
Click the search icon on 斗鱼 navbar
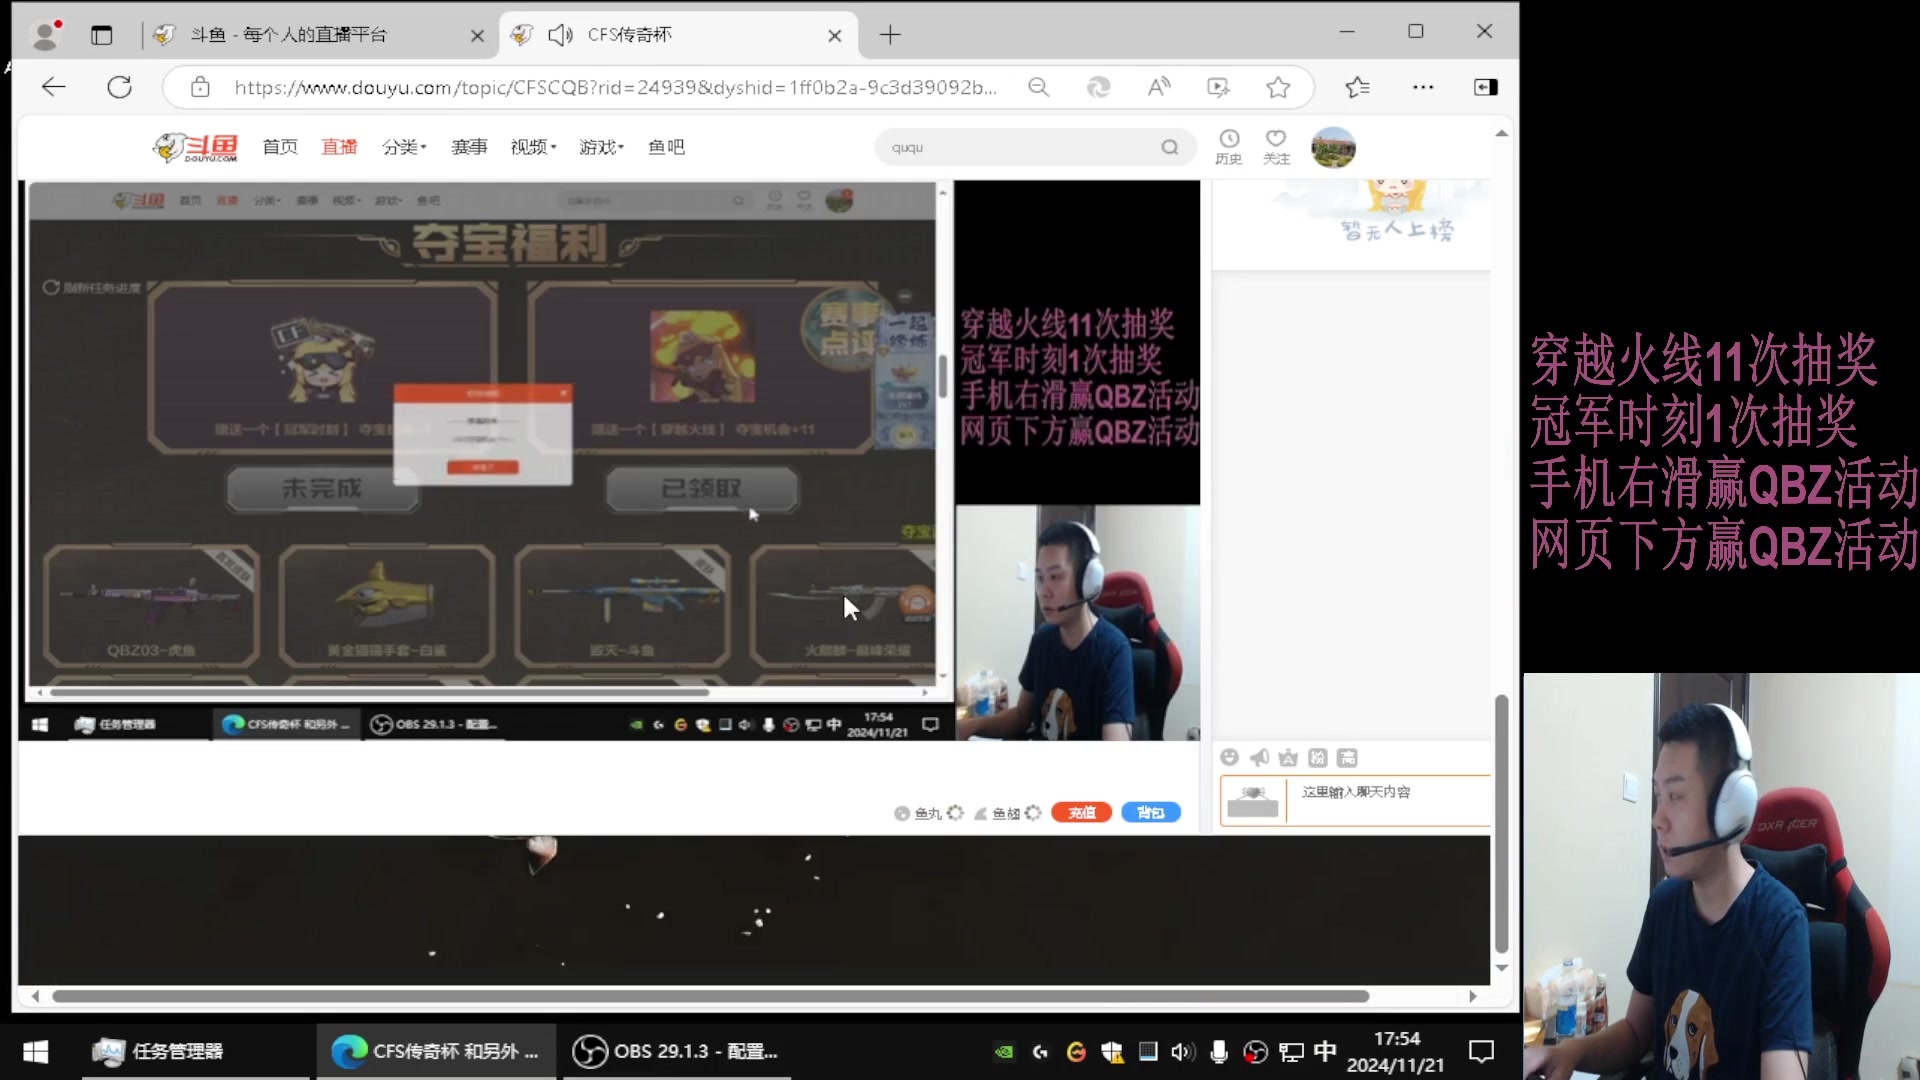(1168, 146)
